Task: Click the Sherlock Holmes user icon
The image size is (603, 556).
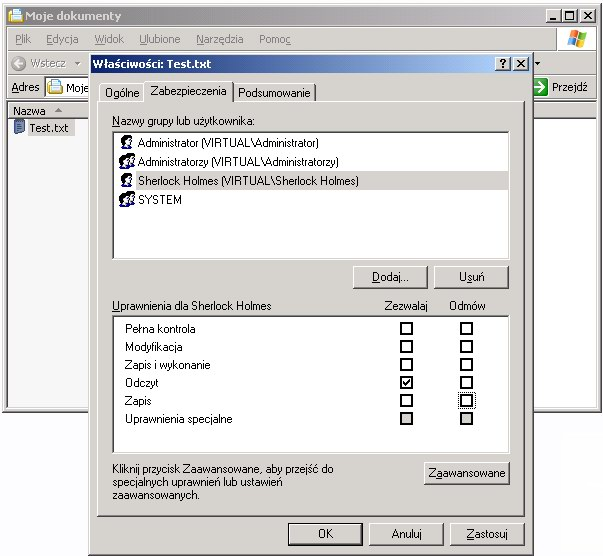Action: tap(127, 181)
